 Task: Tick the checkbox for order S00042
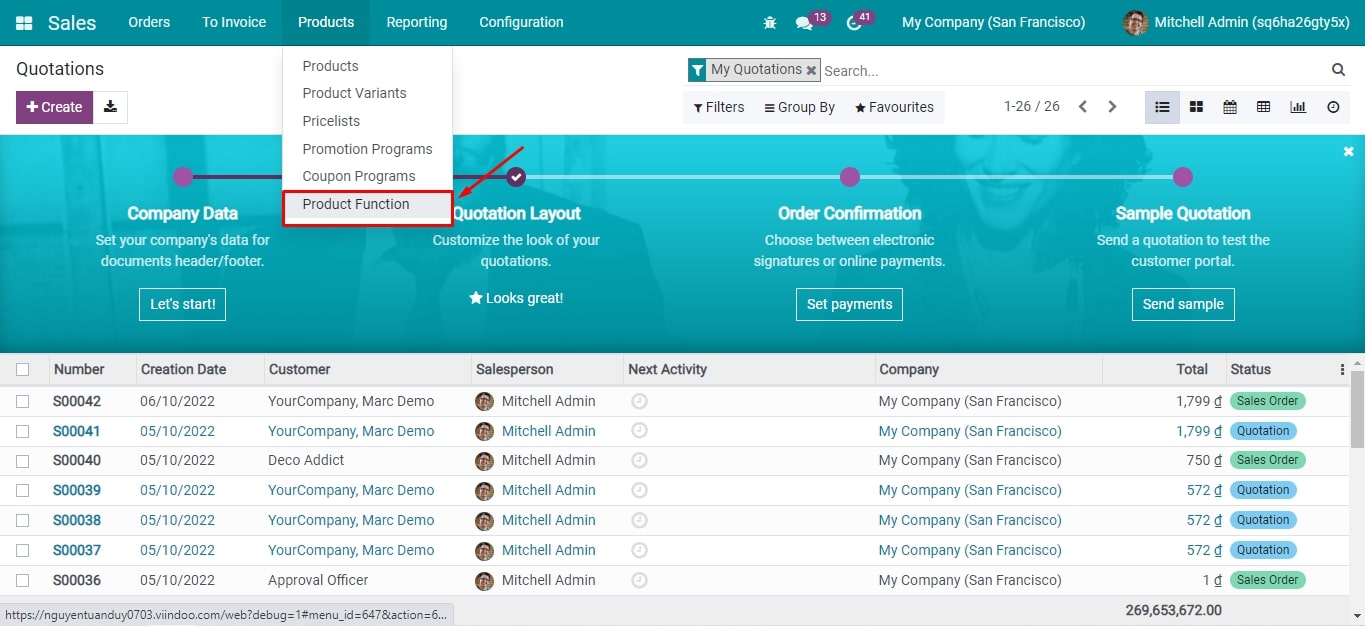[x=23, y=401]
